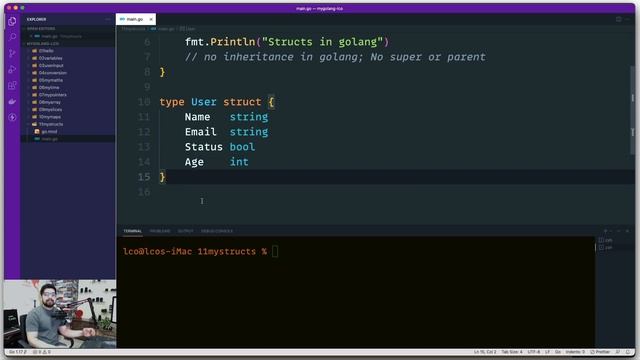Close the terminal panel
640x360 pixels.
[x=627, y=231]
